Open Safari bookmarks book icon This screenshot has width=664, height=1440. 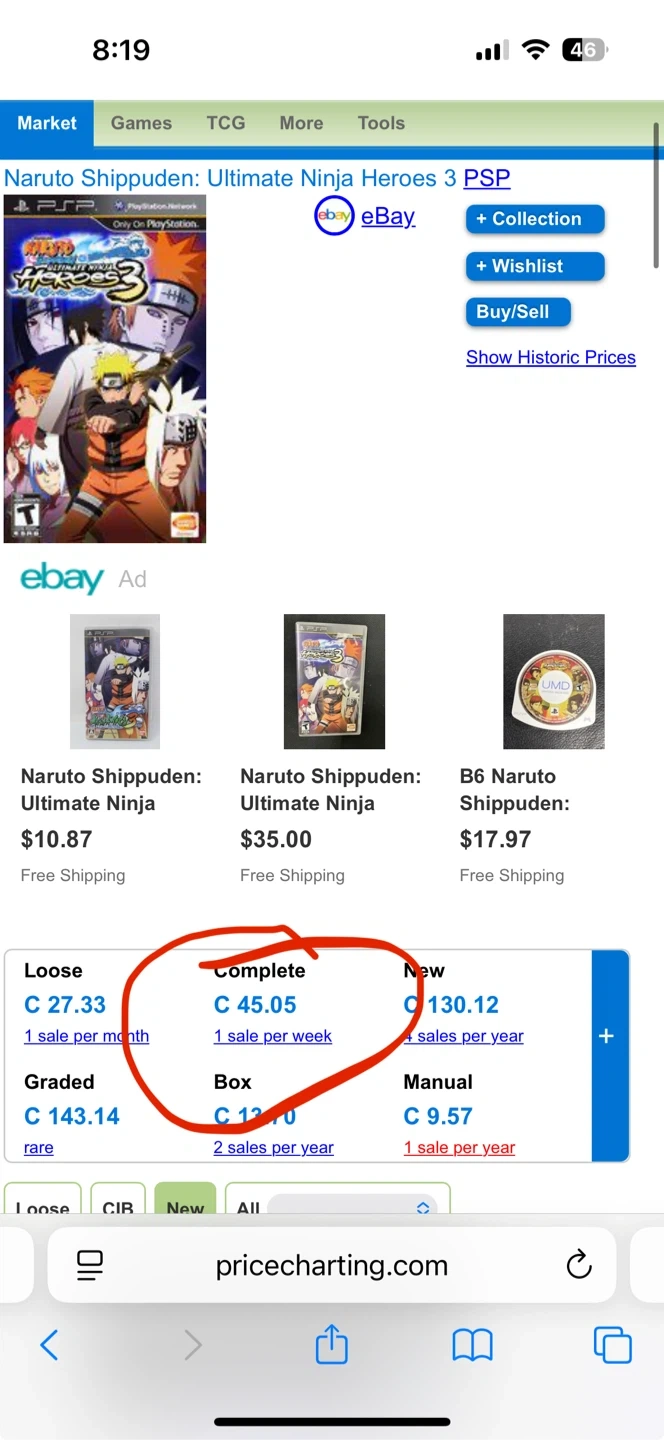click(472, 1345)
